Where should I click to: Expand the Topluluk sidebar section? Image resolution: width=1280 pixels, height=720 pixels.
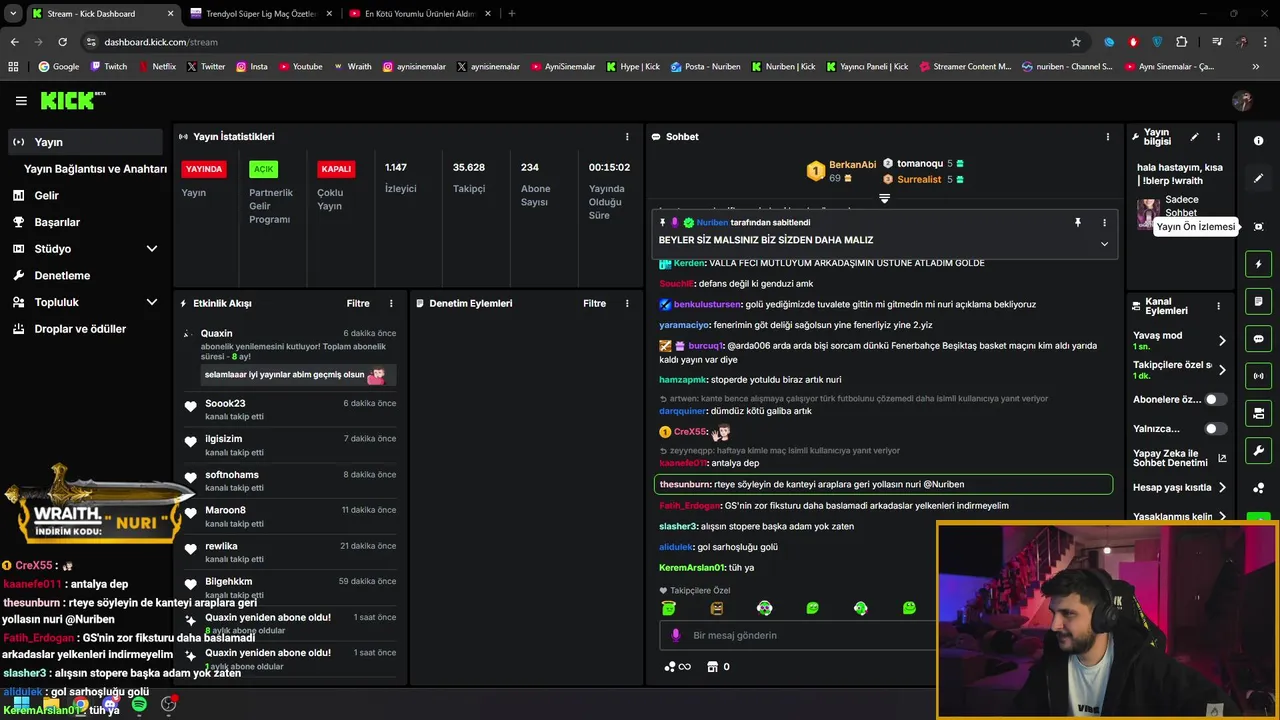point(152,302)
